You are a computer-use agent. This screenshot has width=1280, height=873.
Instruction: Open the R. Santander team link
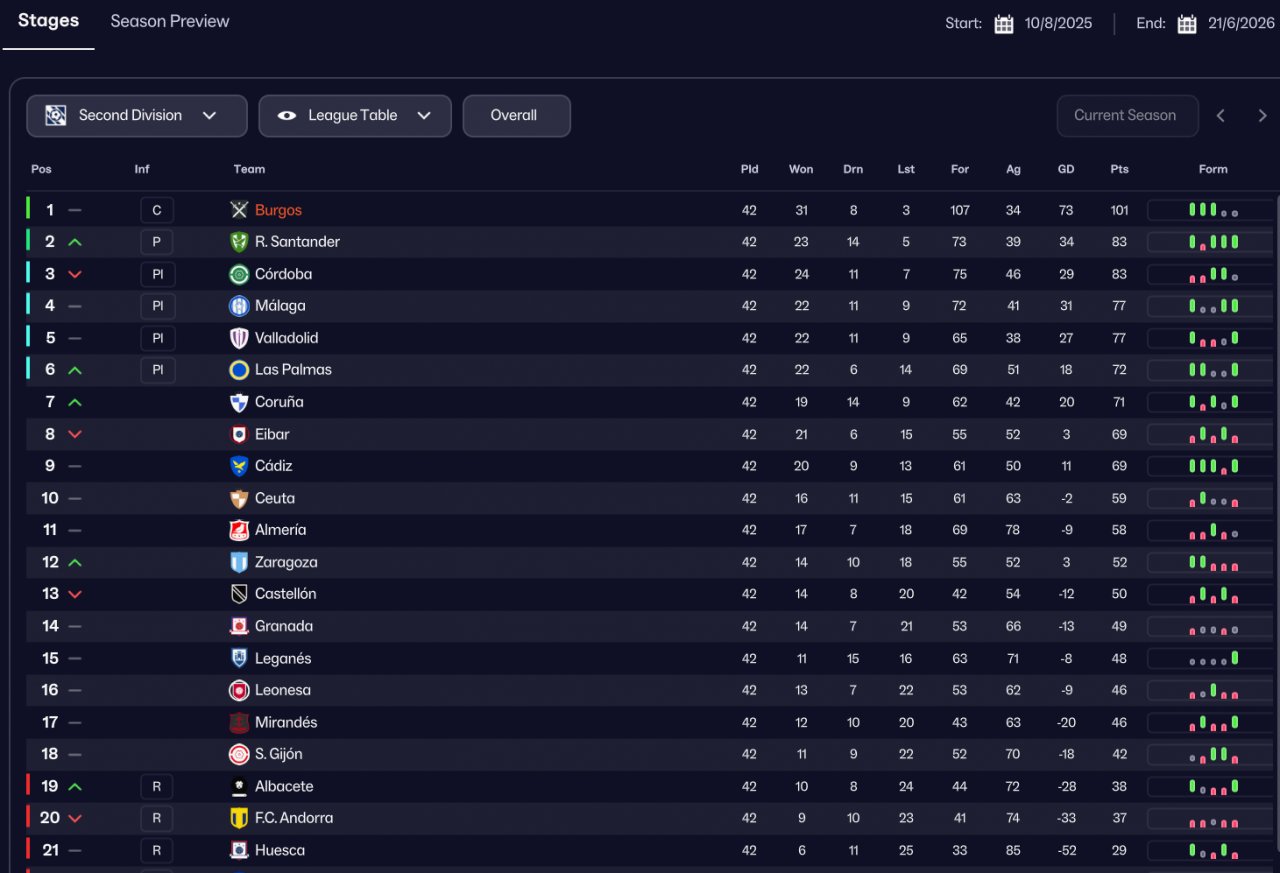(x=297, y=242)
